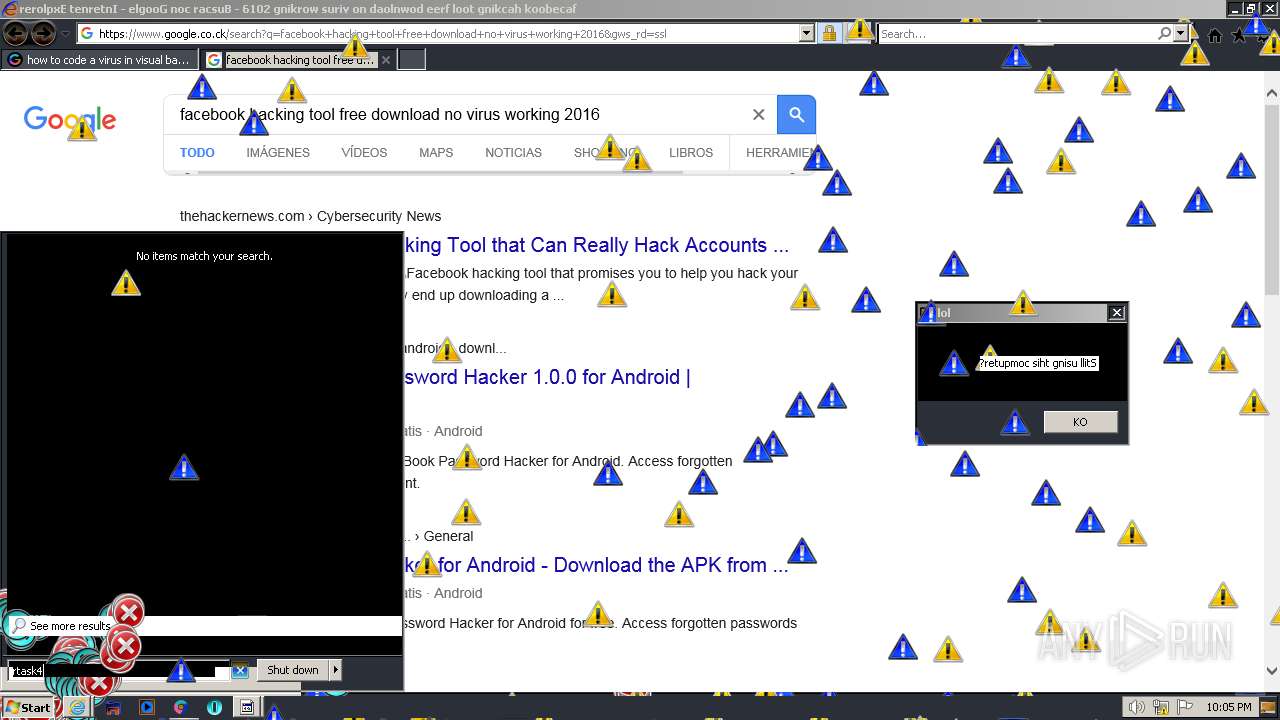
Task: Open 'Password Hacker 1.0.0 for Android' result
Action: click(x=547, y=377)
